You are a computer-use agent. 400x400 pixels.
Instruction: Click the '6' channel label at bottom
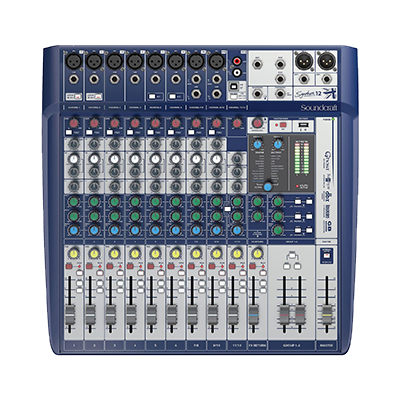pyautogui.click(x=176, y=345)
